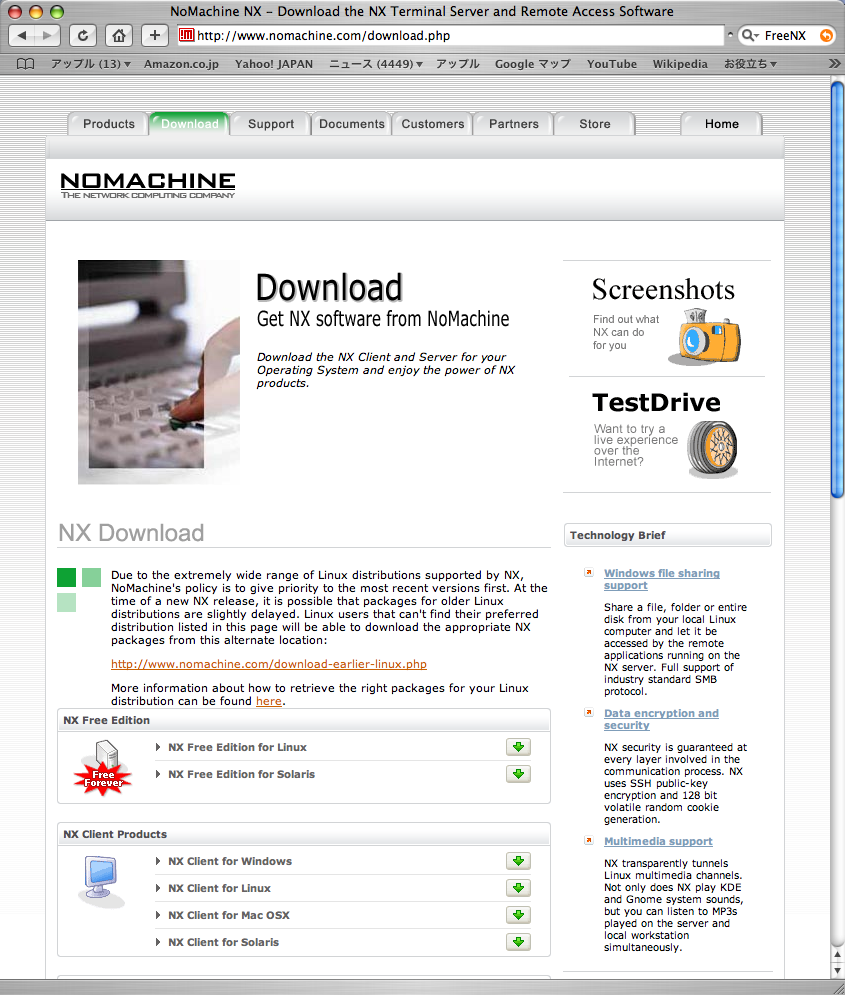Open the YouTube bookmark
The image size is (845, 995).
pos(612,64)
